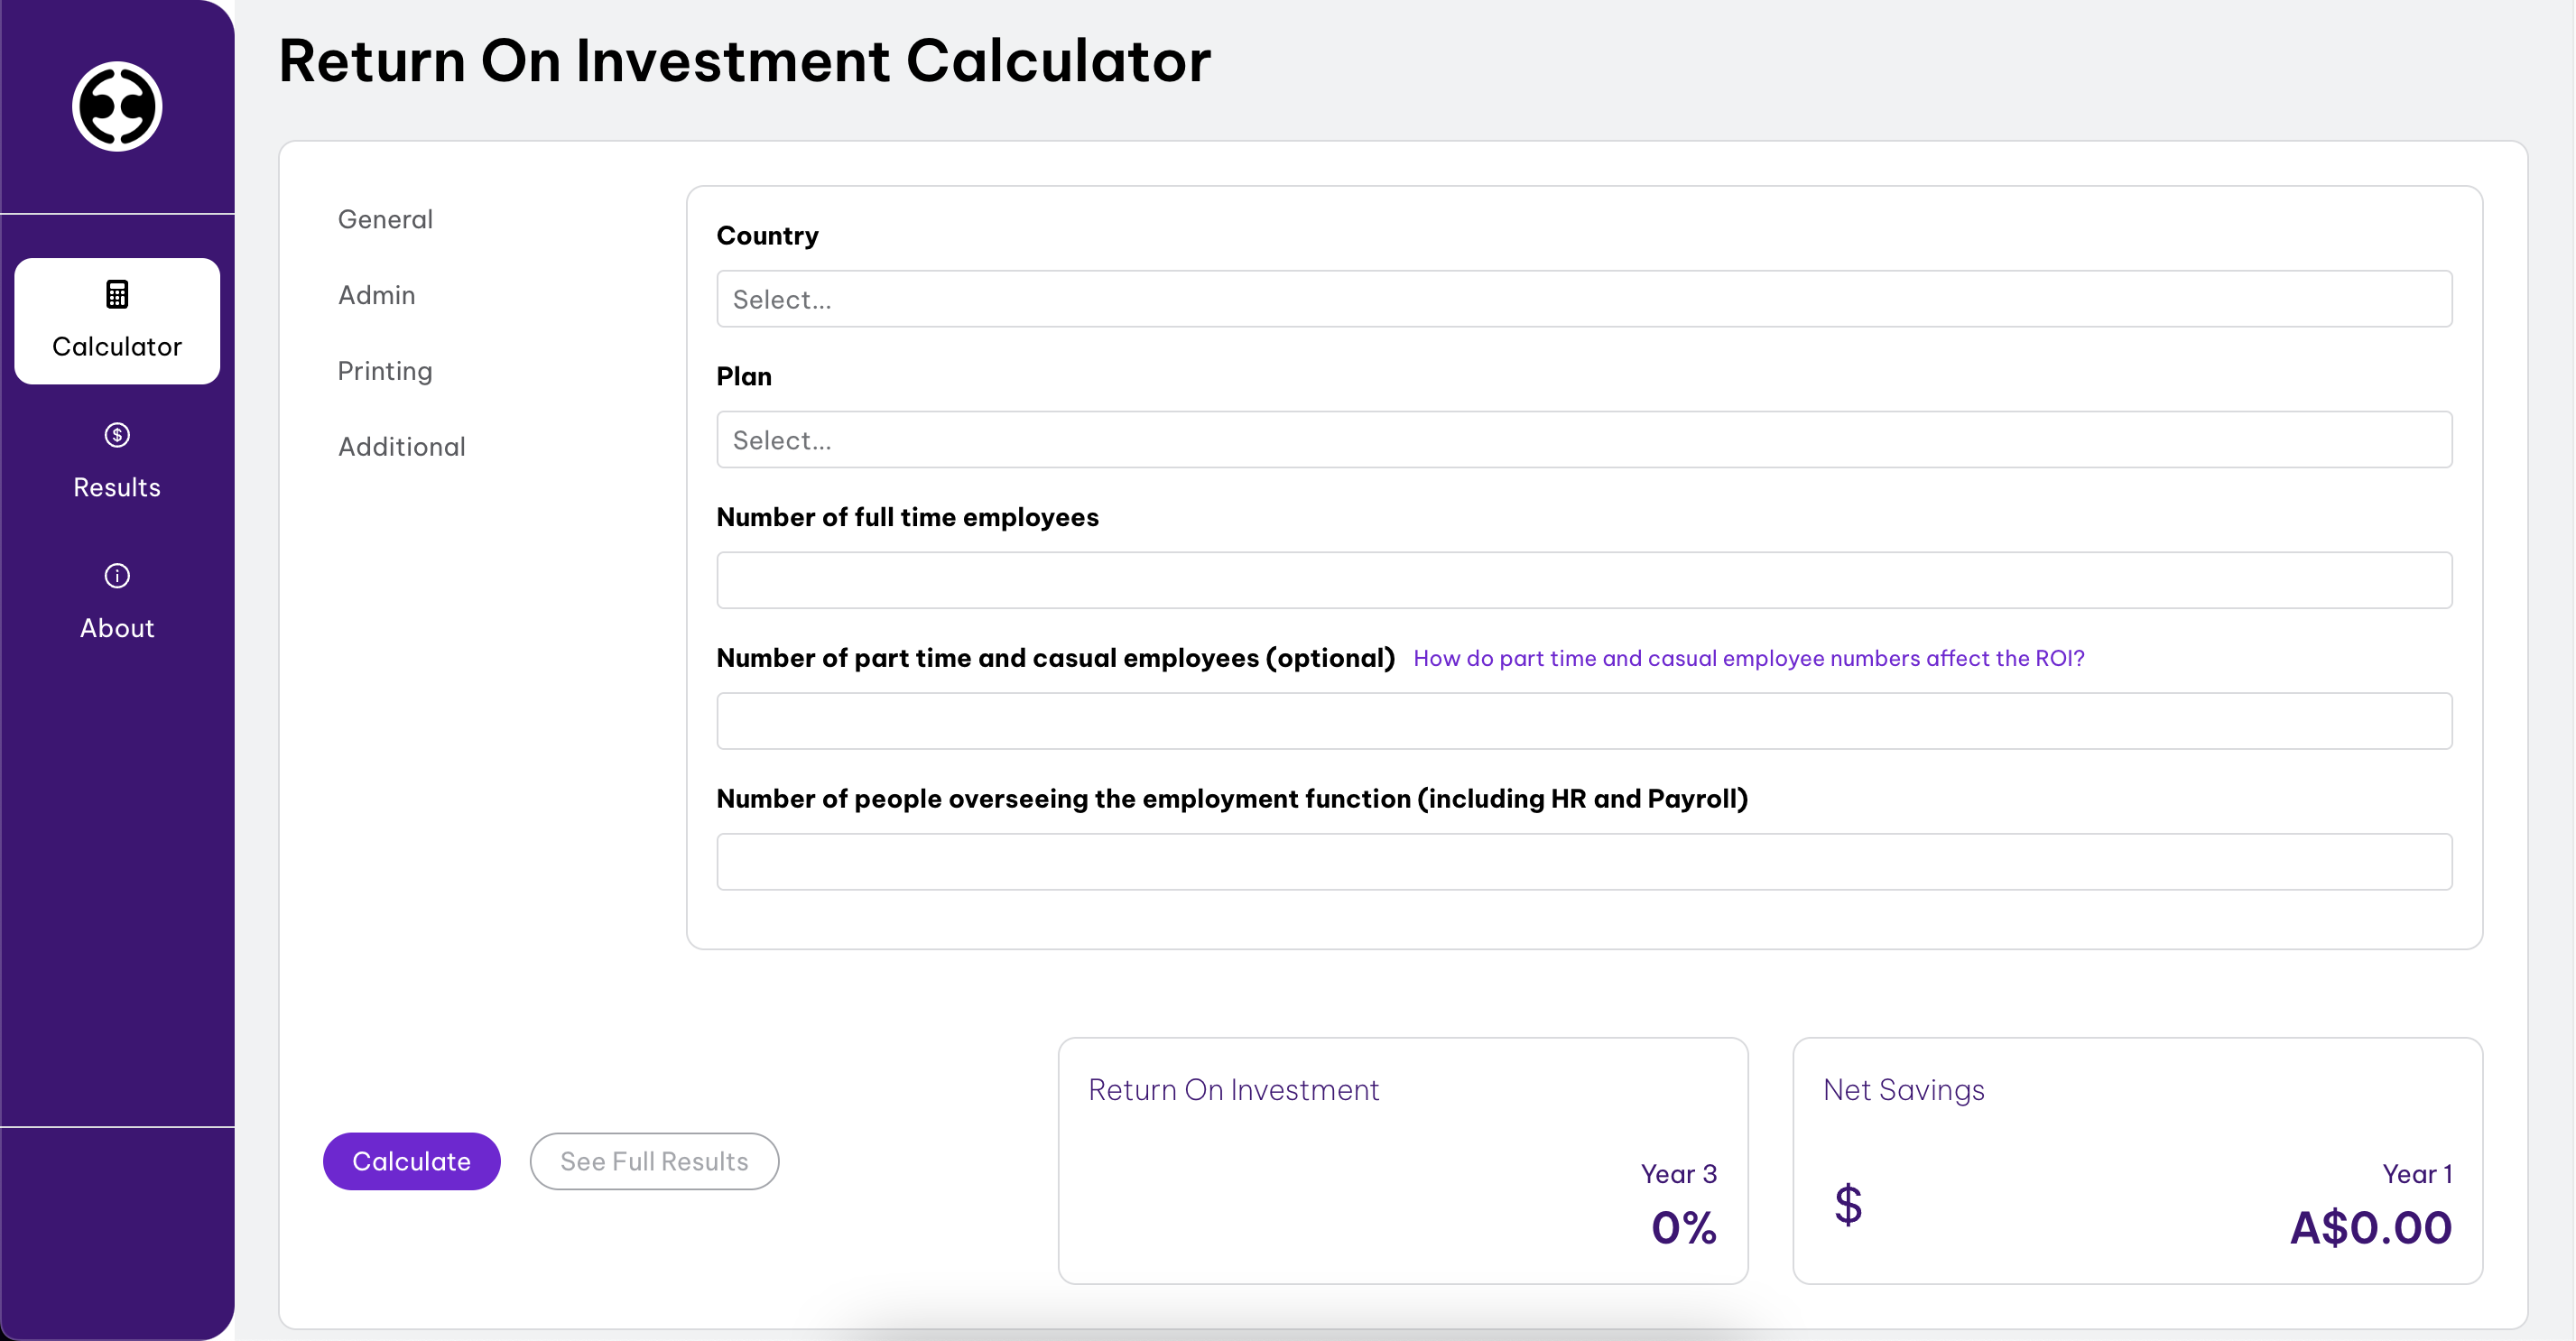2576x1341 pixels.
Task: Focus part time and casual employees field
Action: pyautogui.click(x=1584, y=721)
